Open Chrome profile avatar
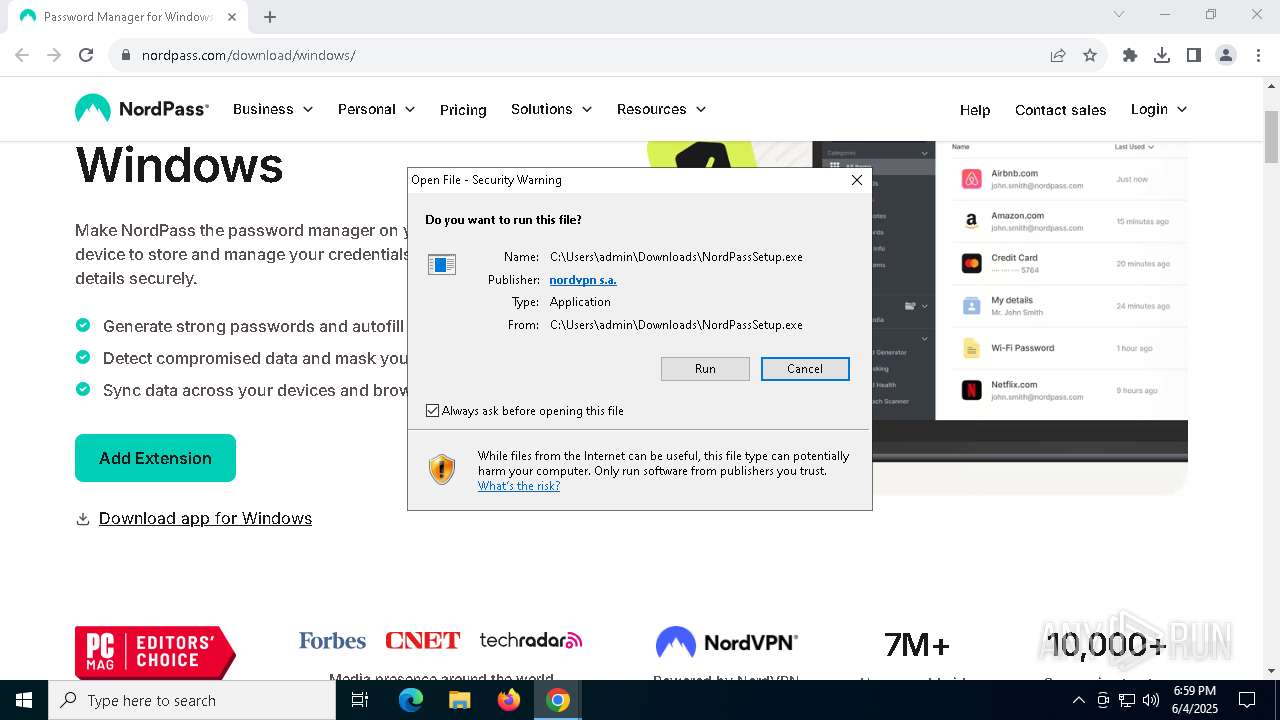The width and height of the screenshot is (1280, 720). click(1226, 55)
